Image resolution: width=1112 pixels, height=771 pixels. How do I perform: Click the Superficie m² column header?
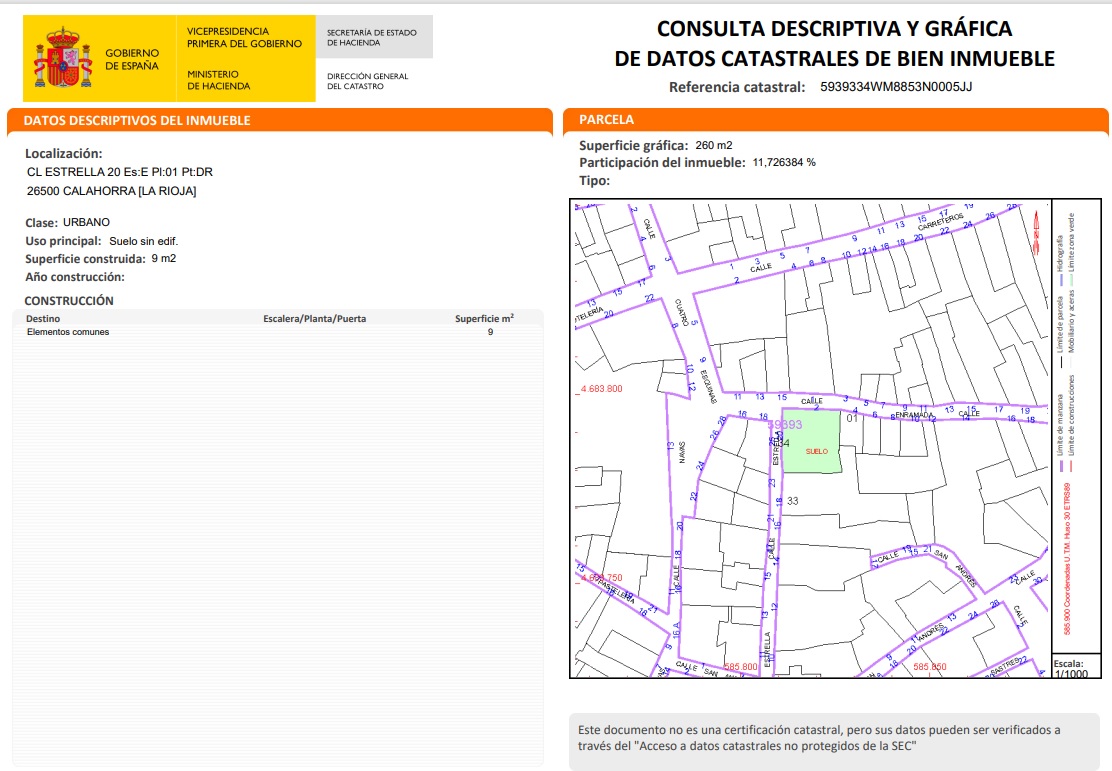tap(484, 319)
